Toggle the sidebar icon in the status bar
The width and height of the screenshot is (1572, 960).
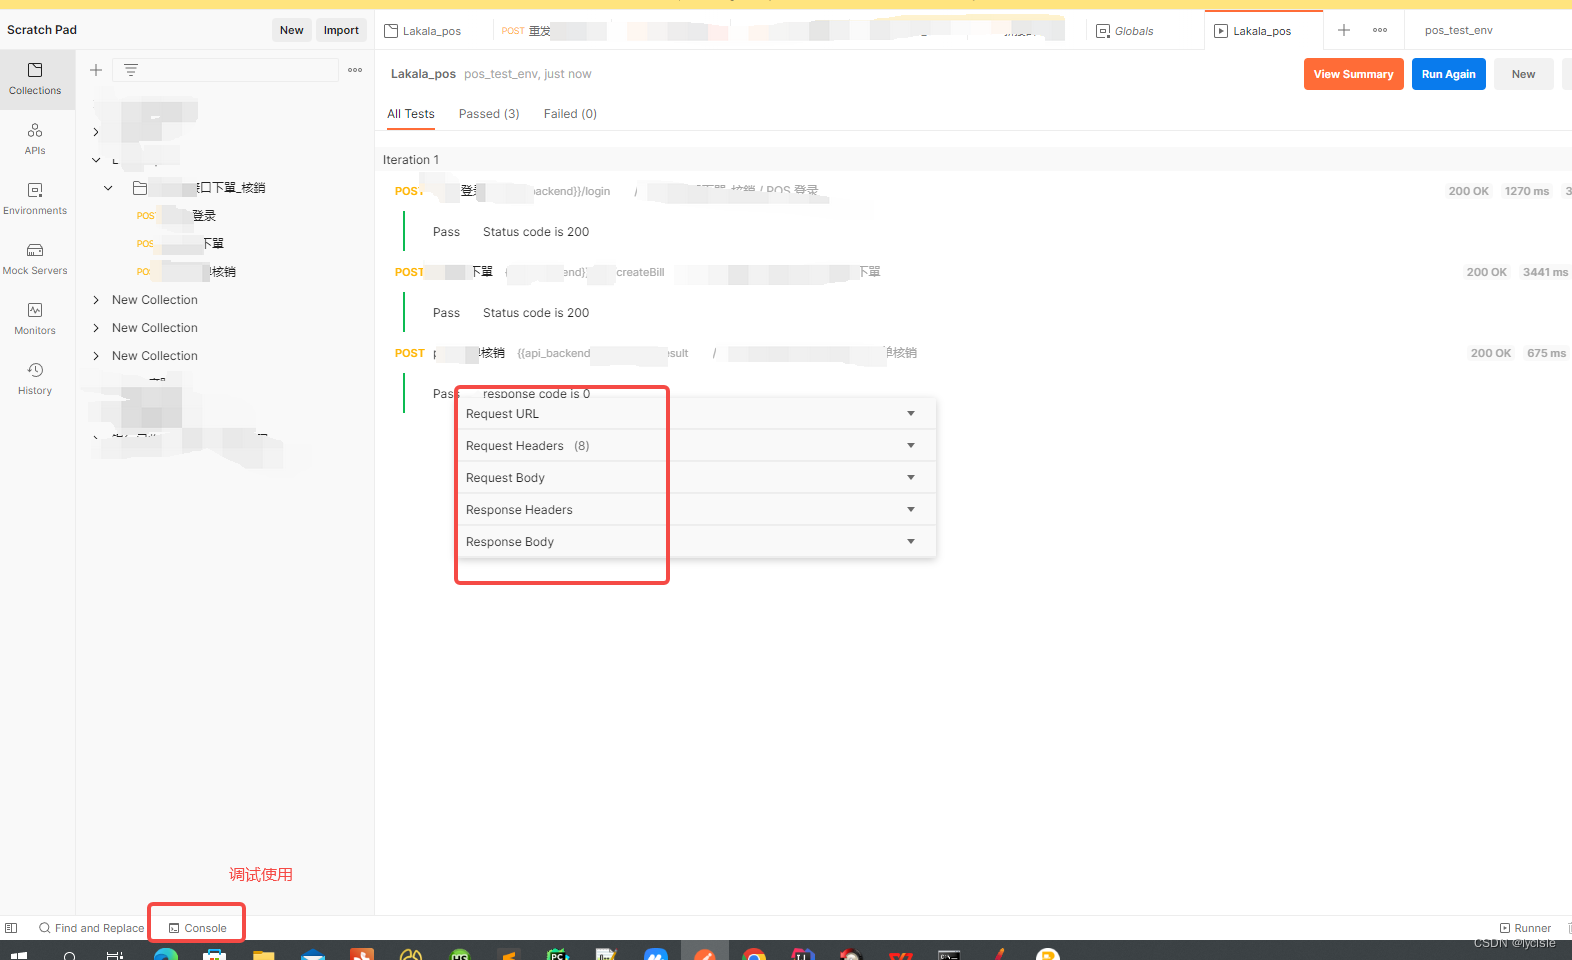coord(11,928)
